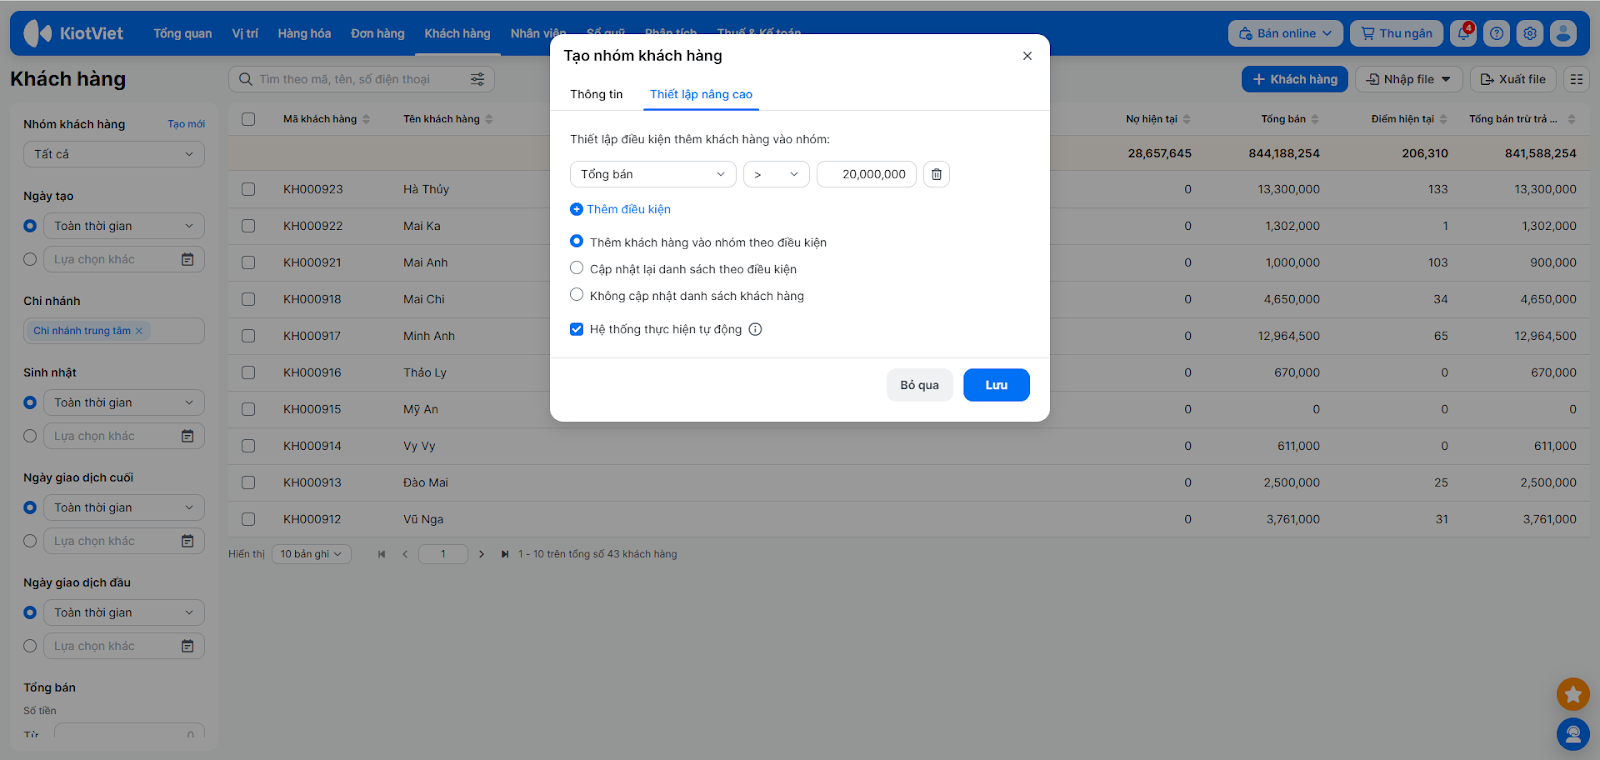Expand the Bán online dropdown

[1285, 33]
